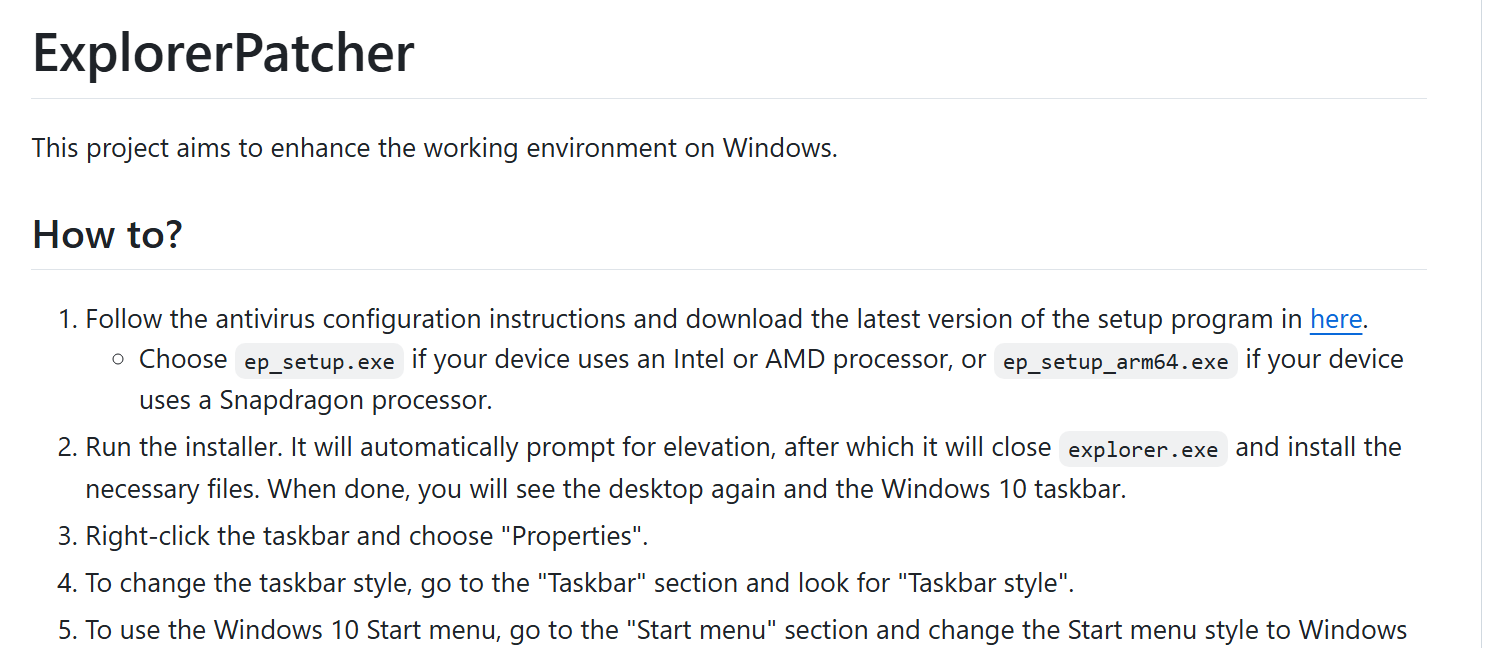Click the quoted word "Properties" in step 3
Screen dimensions: 1488x648
(577, 536)
